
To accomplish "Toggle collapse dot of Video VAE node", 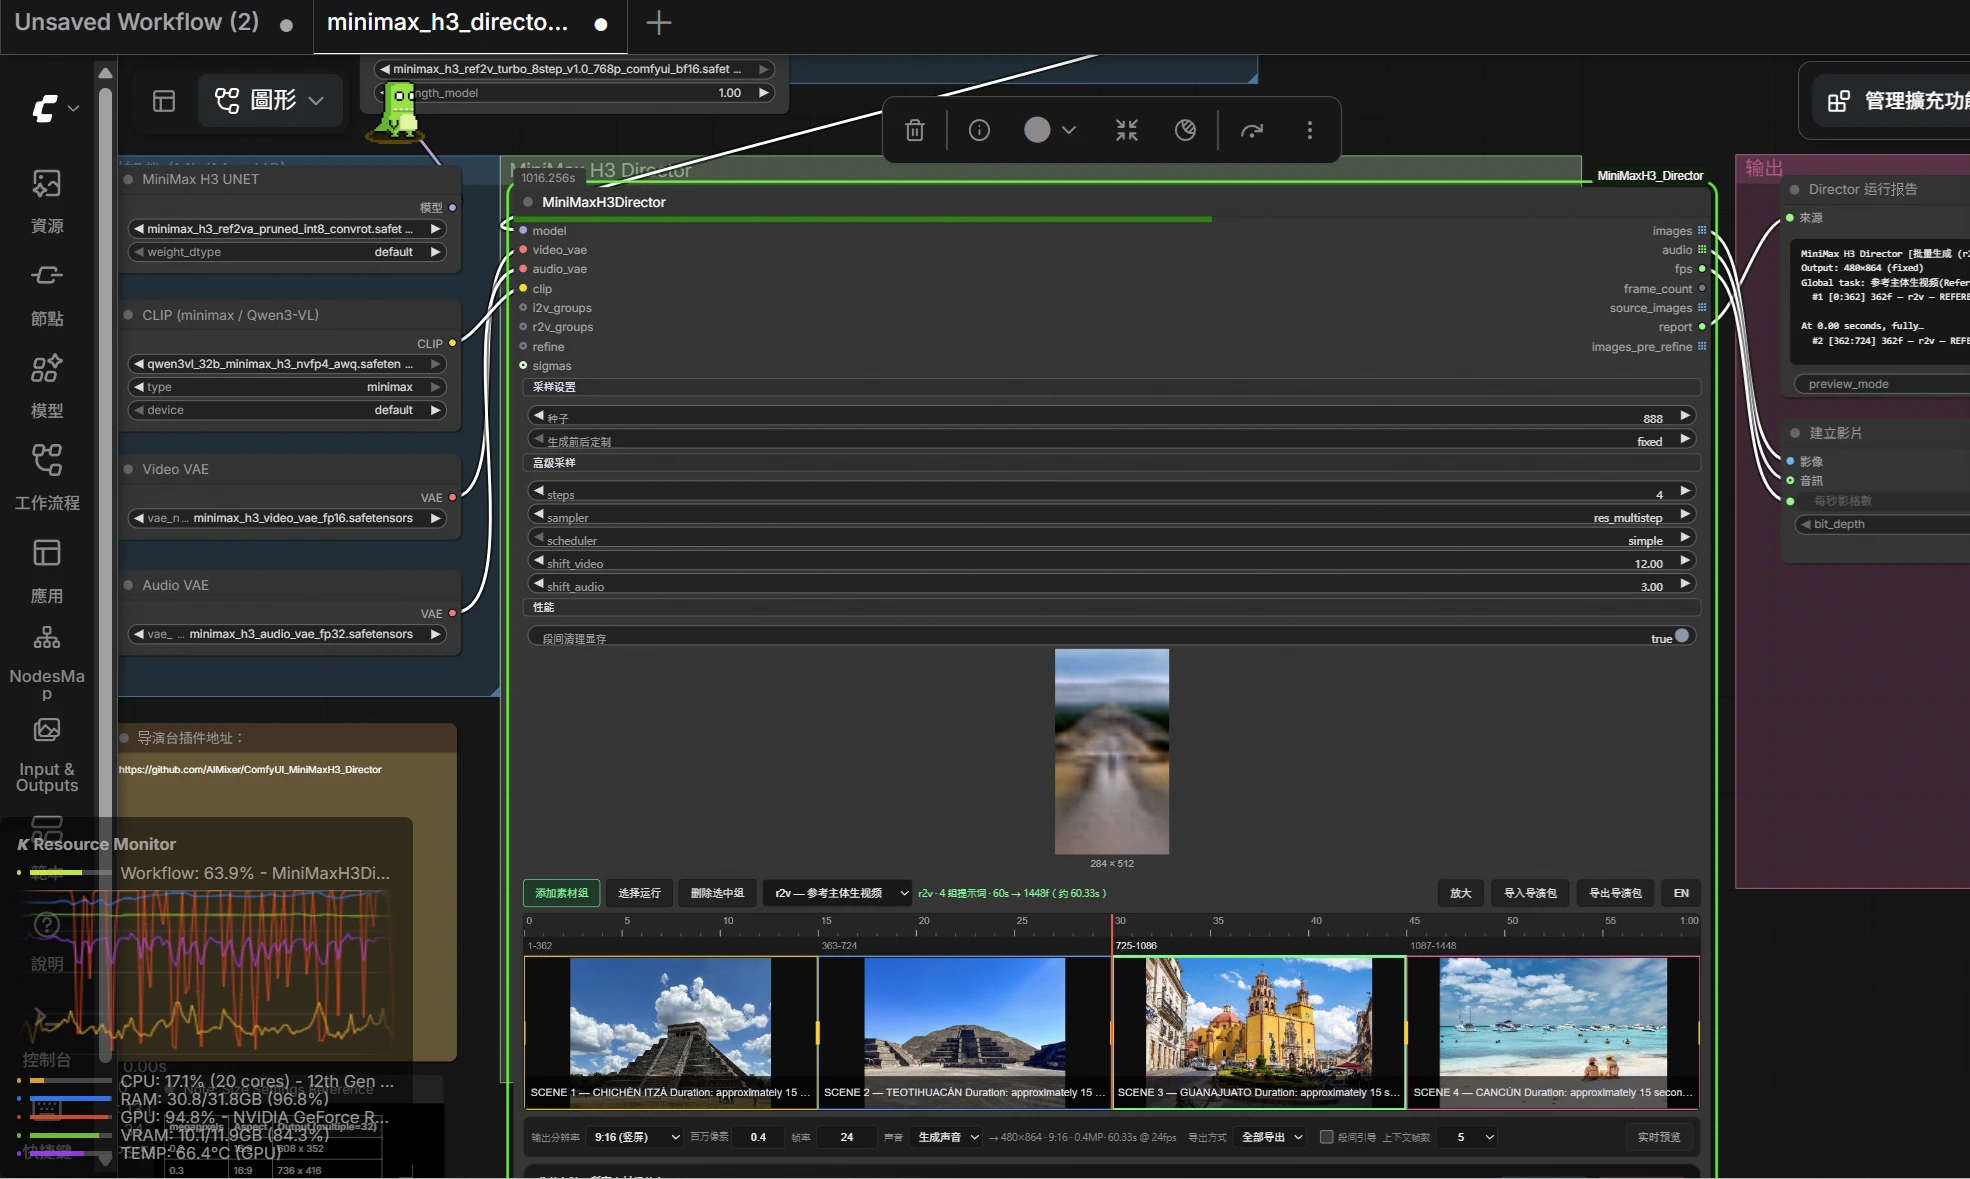I will [x=128, y=469].
